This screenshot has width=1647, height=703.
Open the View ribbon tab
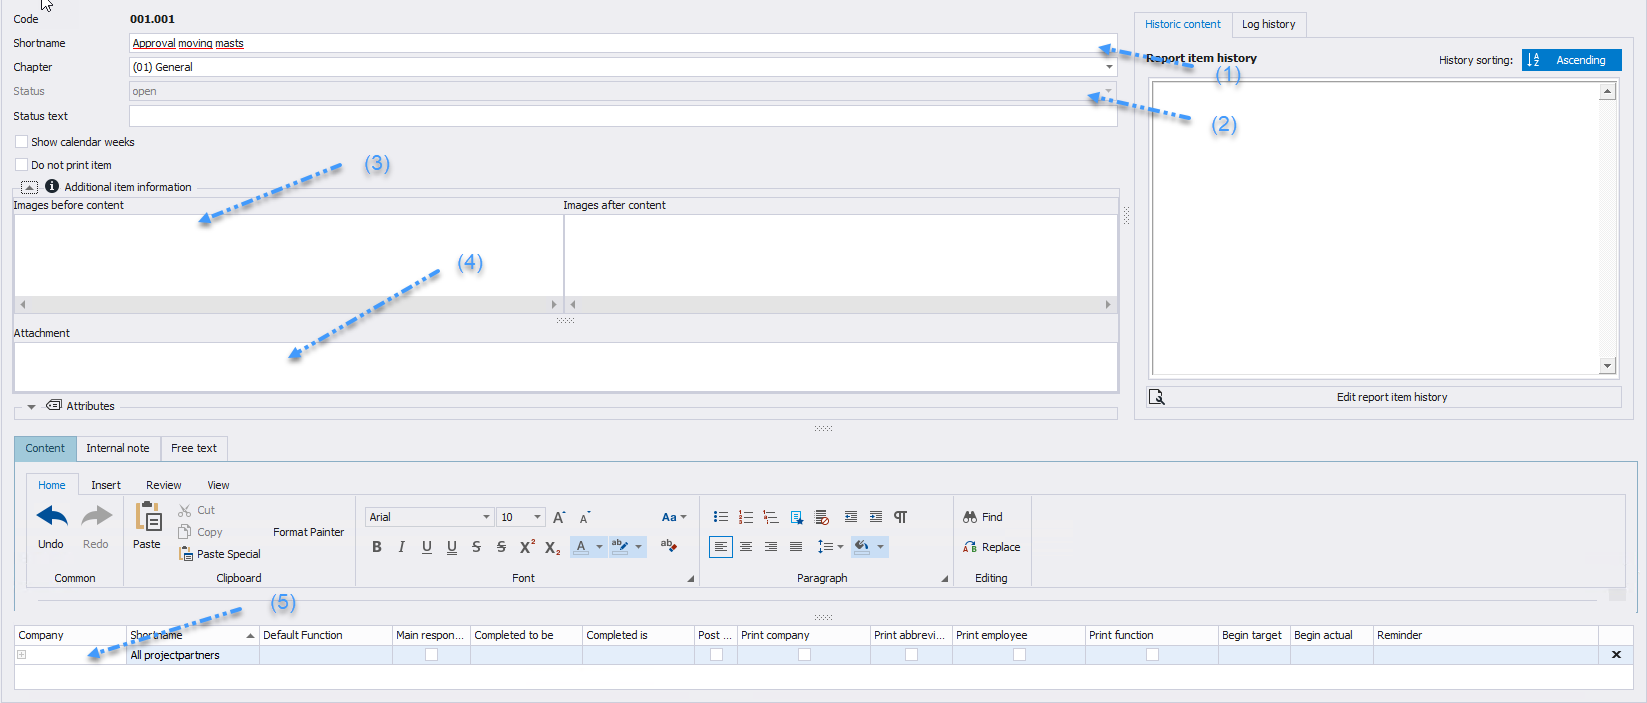218,485
